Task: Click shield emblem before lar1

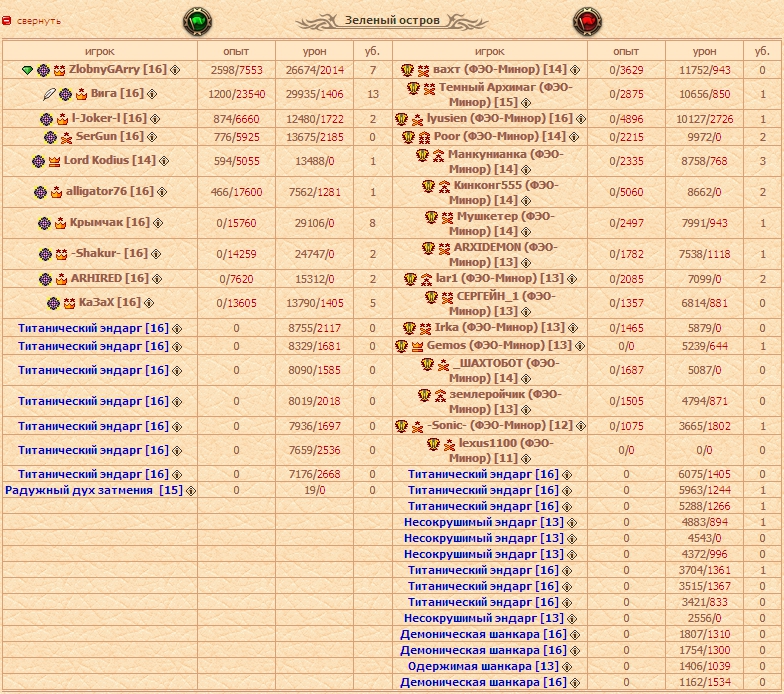Action: 410,279
